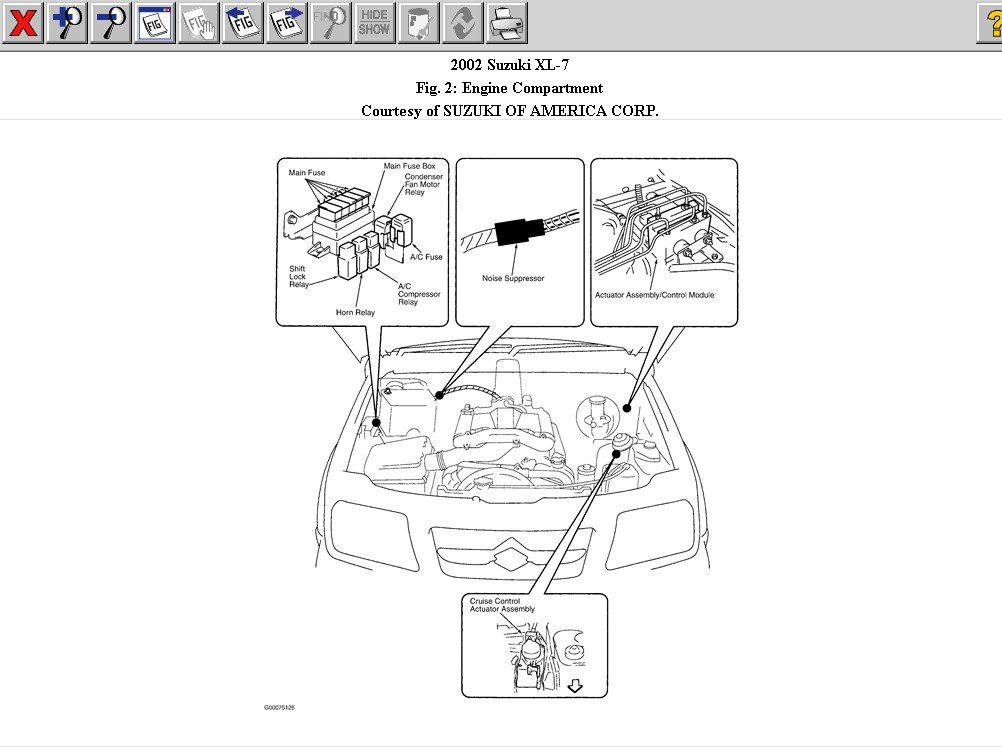Screen dimensions: 1002x747
Task: Click the title '2002 Suzuki XL-7'
Action: point(509,65)
